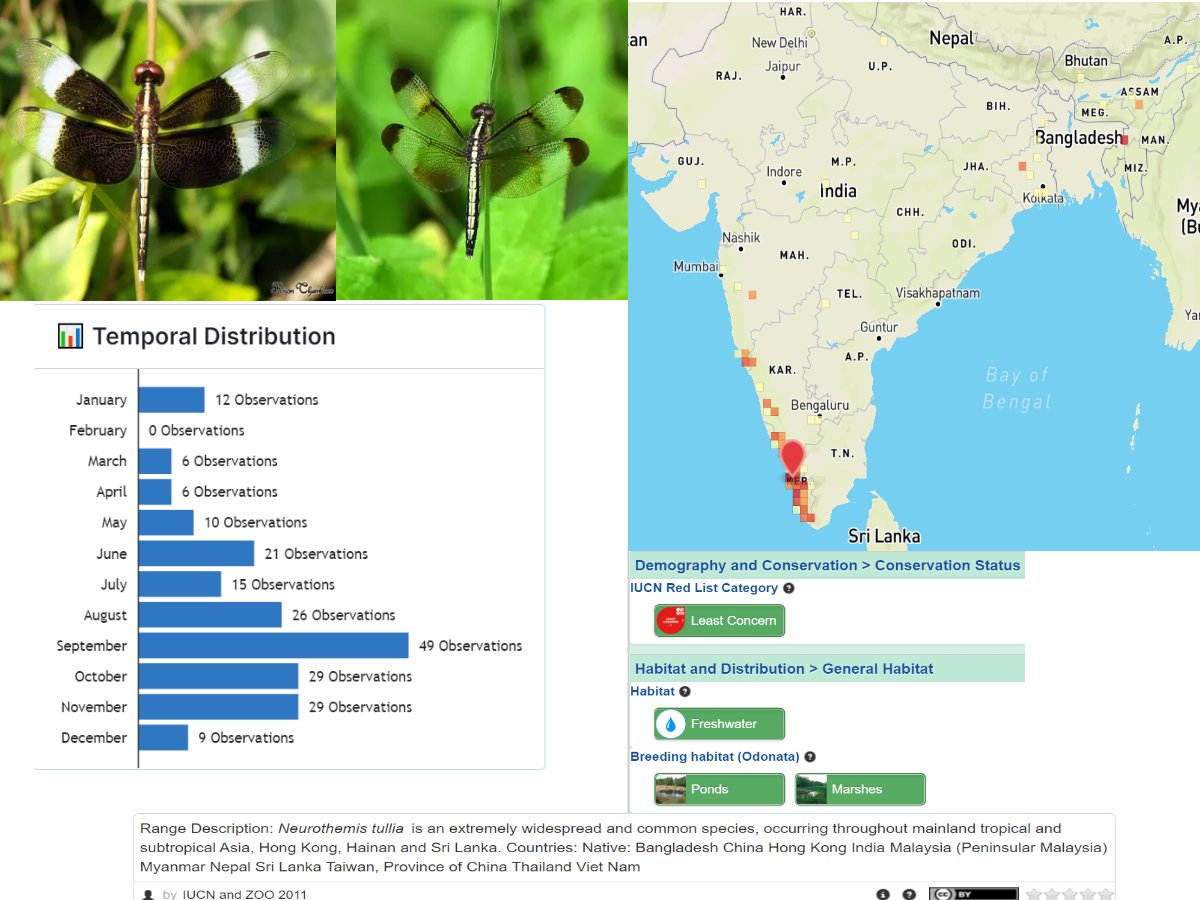Screen dimensions: 1200x900
Task: Click the red location pin on the map
Action: tap(792, 457)
